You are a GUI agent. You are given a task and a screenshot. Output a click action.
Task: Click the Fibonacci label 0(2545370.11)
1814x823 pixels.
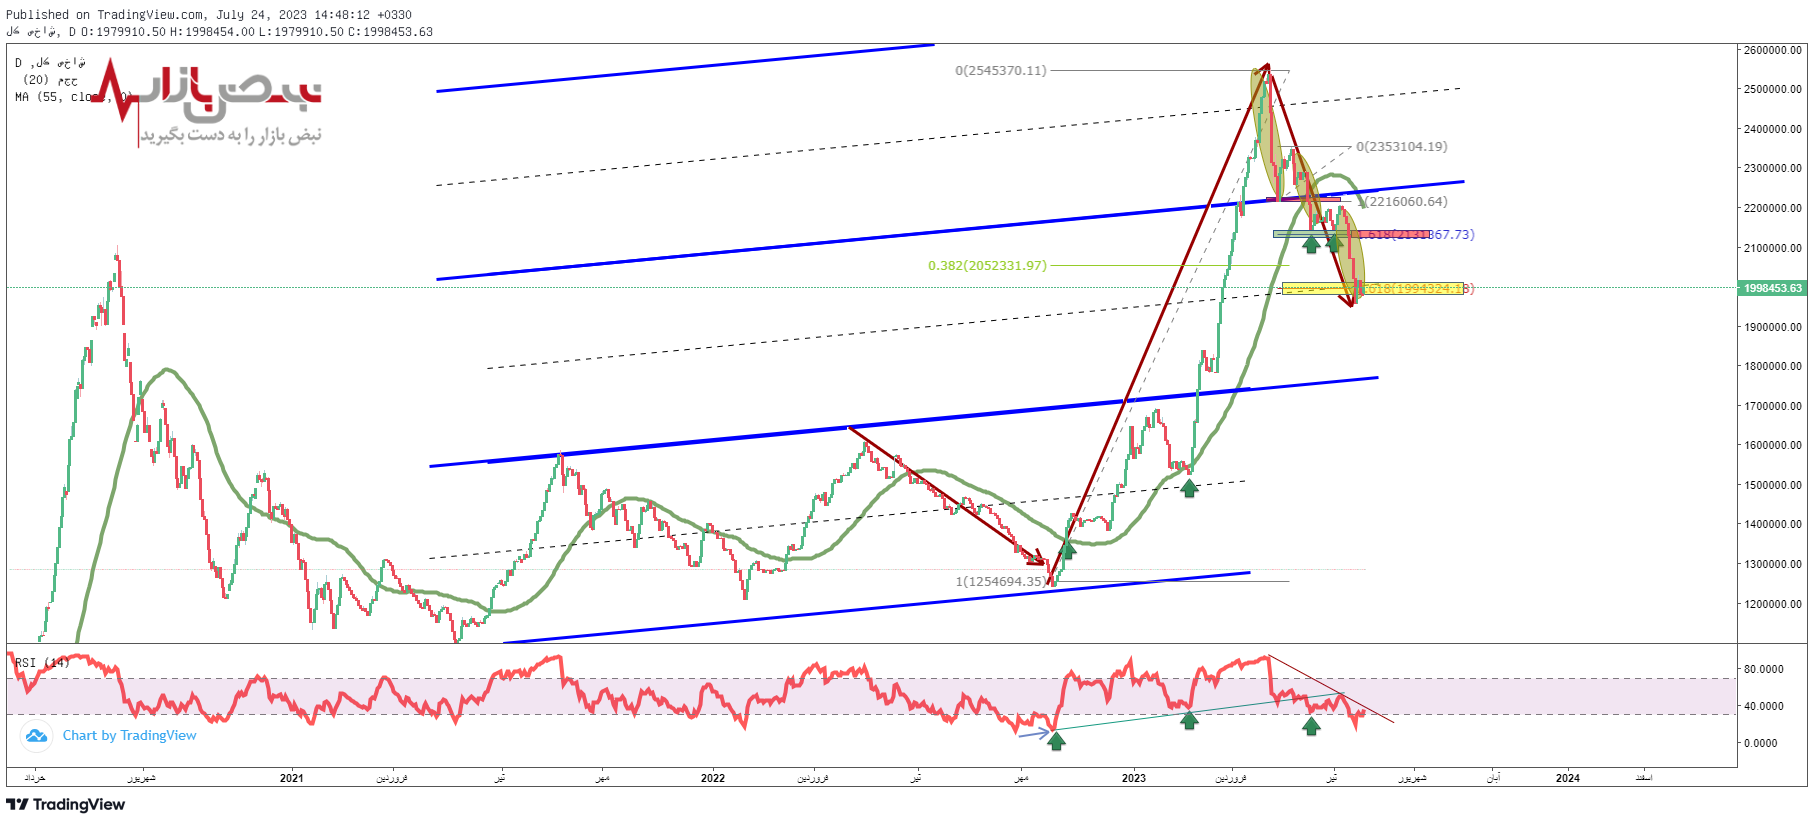[x=1001, y=71]
